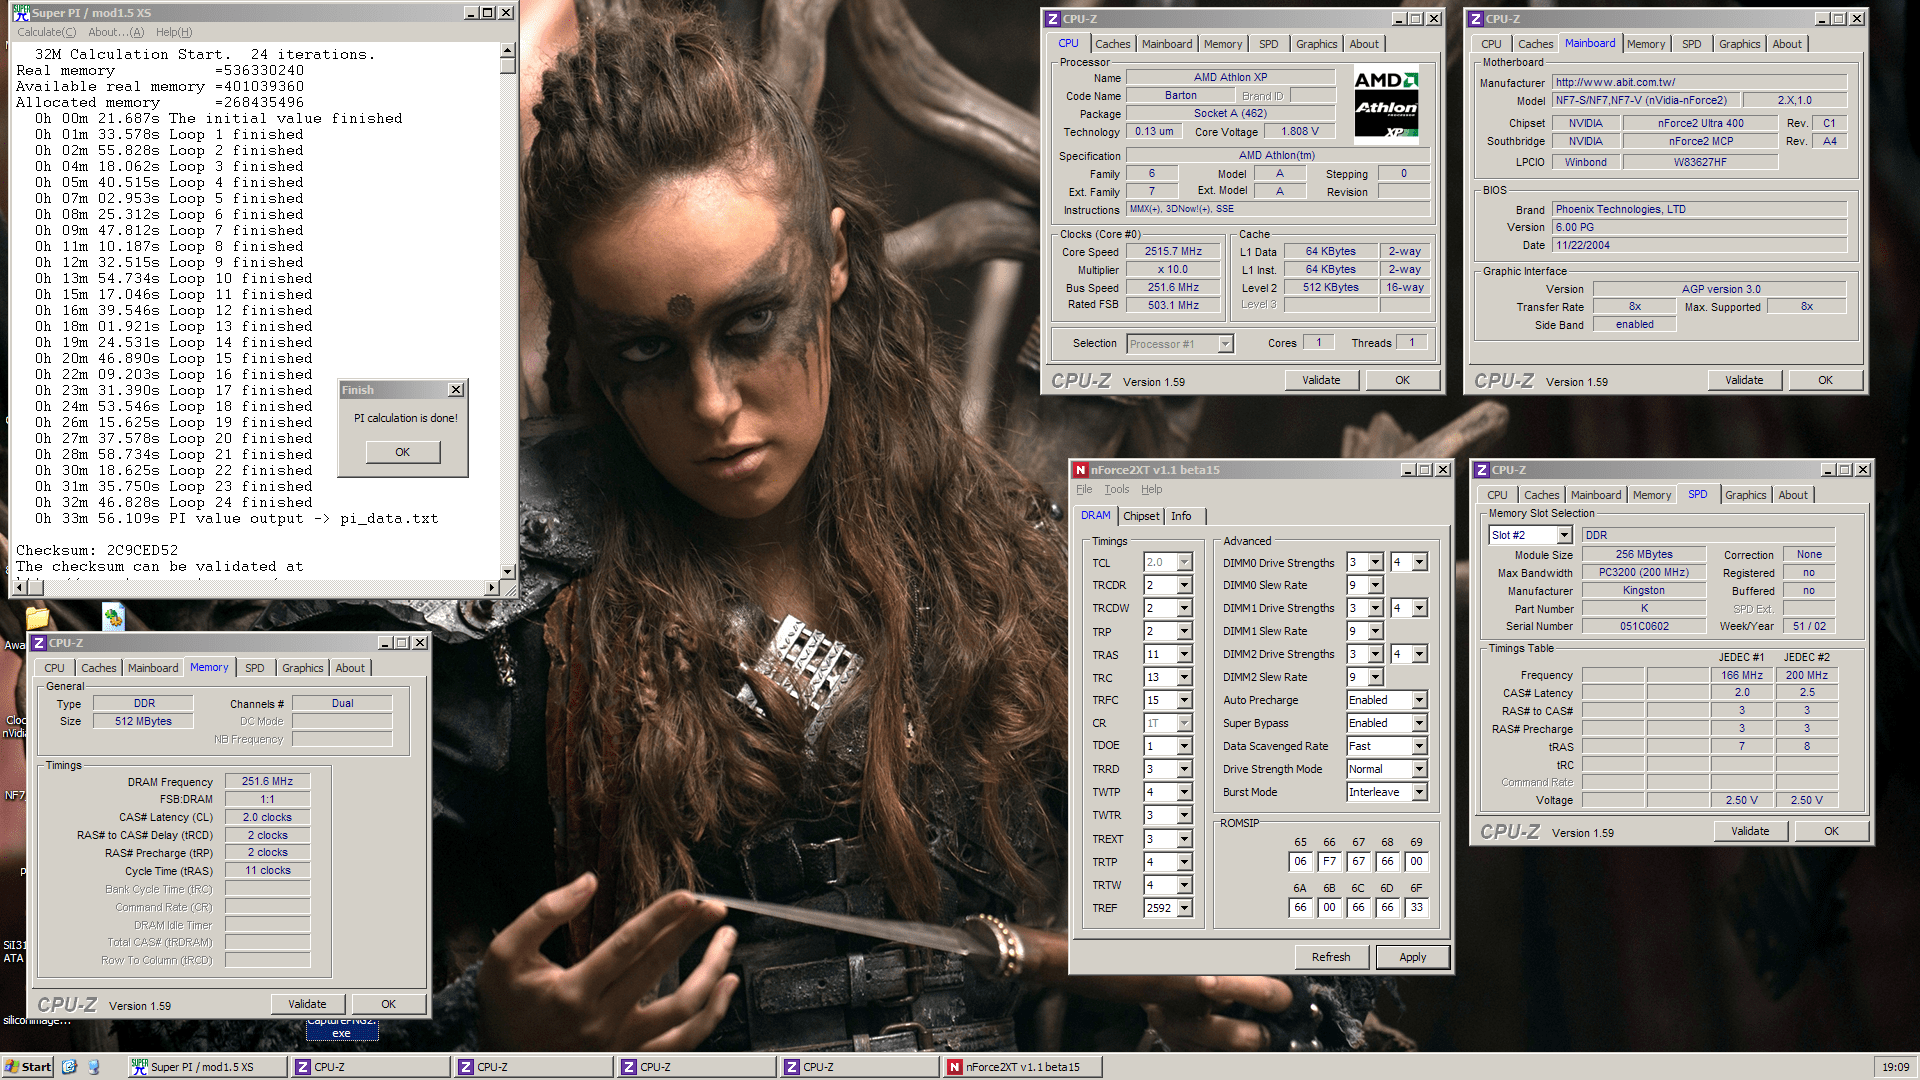Open the Data Scavenged Rate dropdown
The image size is (1920, 1080).
tap(1419, 746)
